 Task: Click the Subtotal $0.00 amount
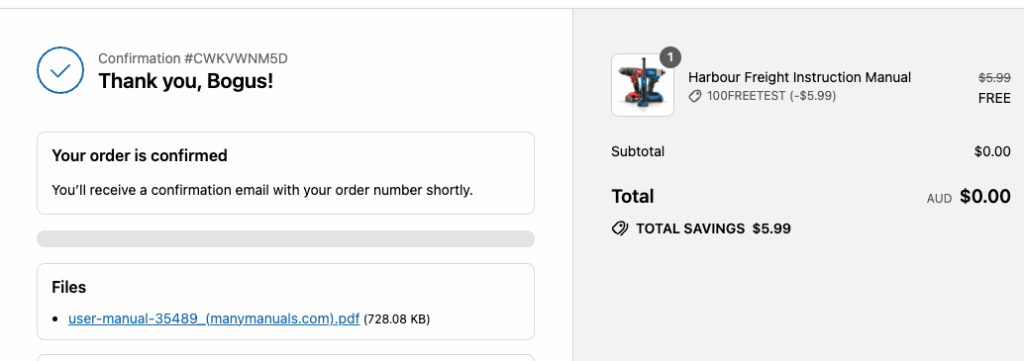click(992, 151)
